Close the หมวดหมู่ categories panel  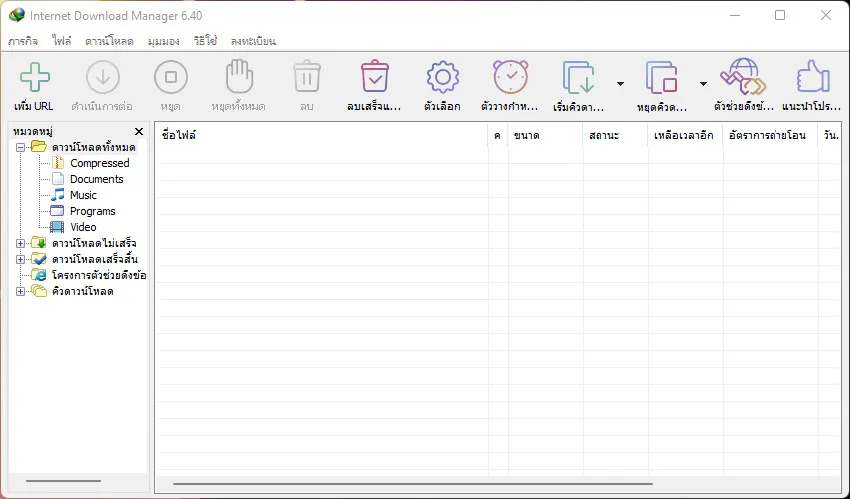(139, 132)
